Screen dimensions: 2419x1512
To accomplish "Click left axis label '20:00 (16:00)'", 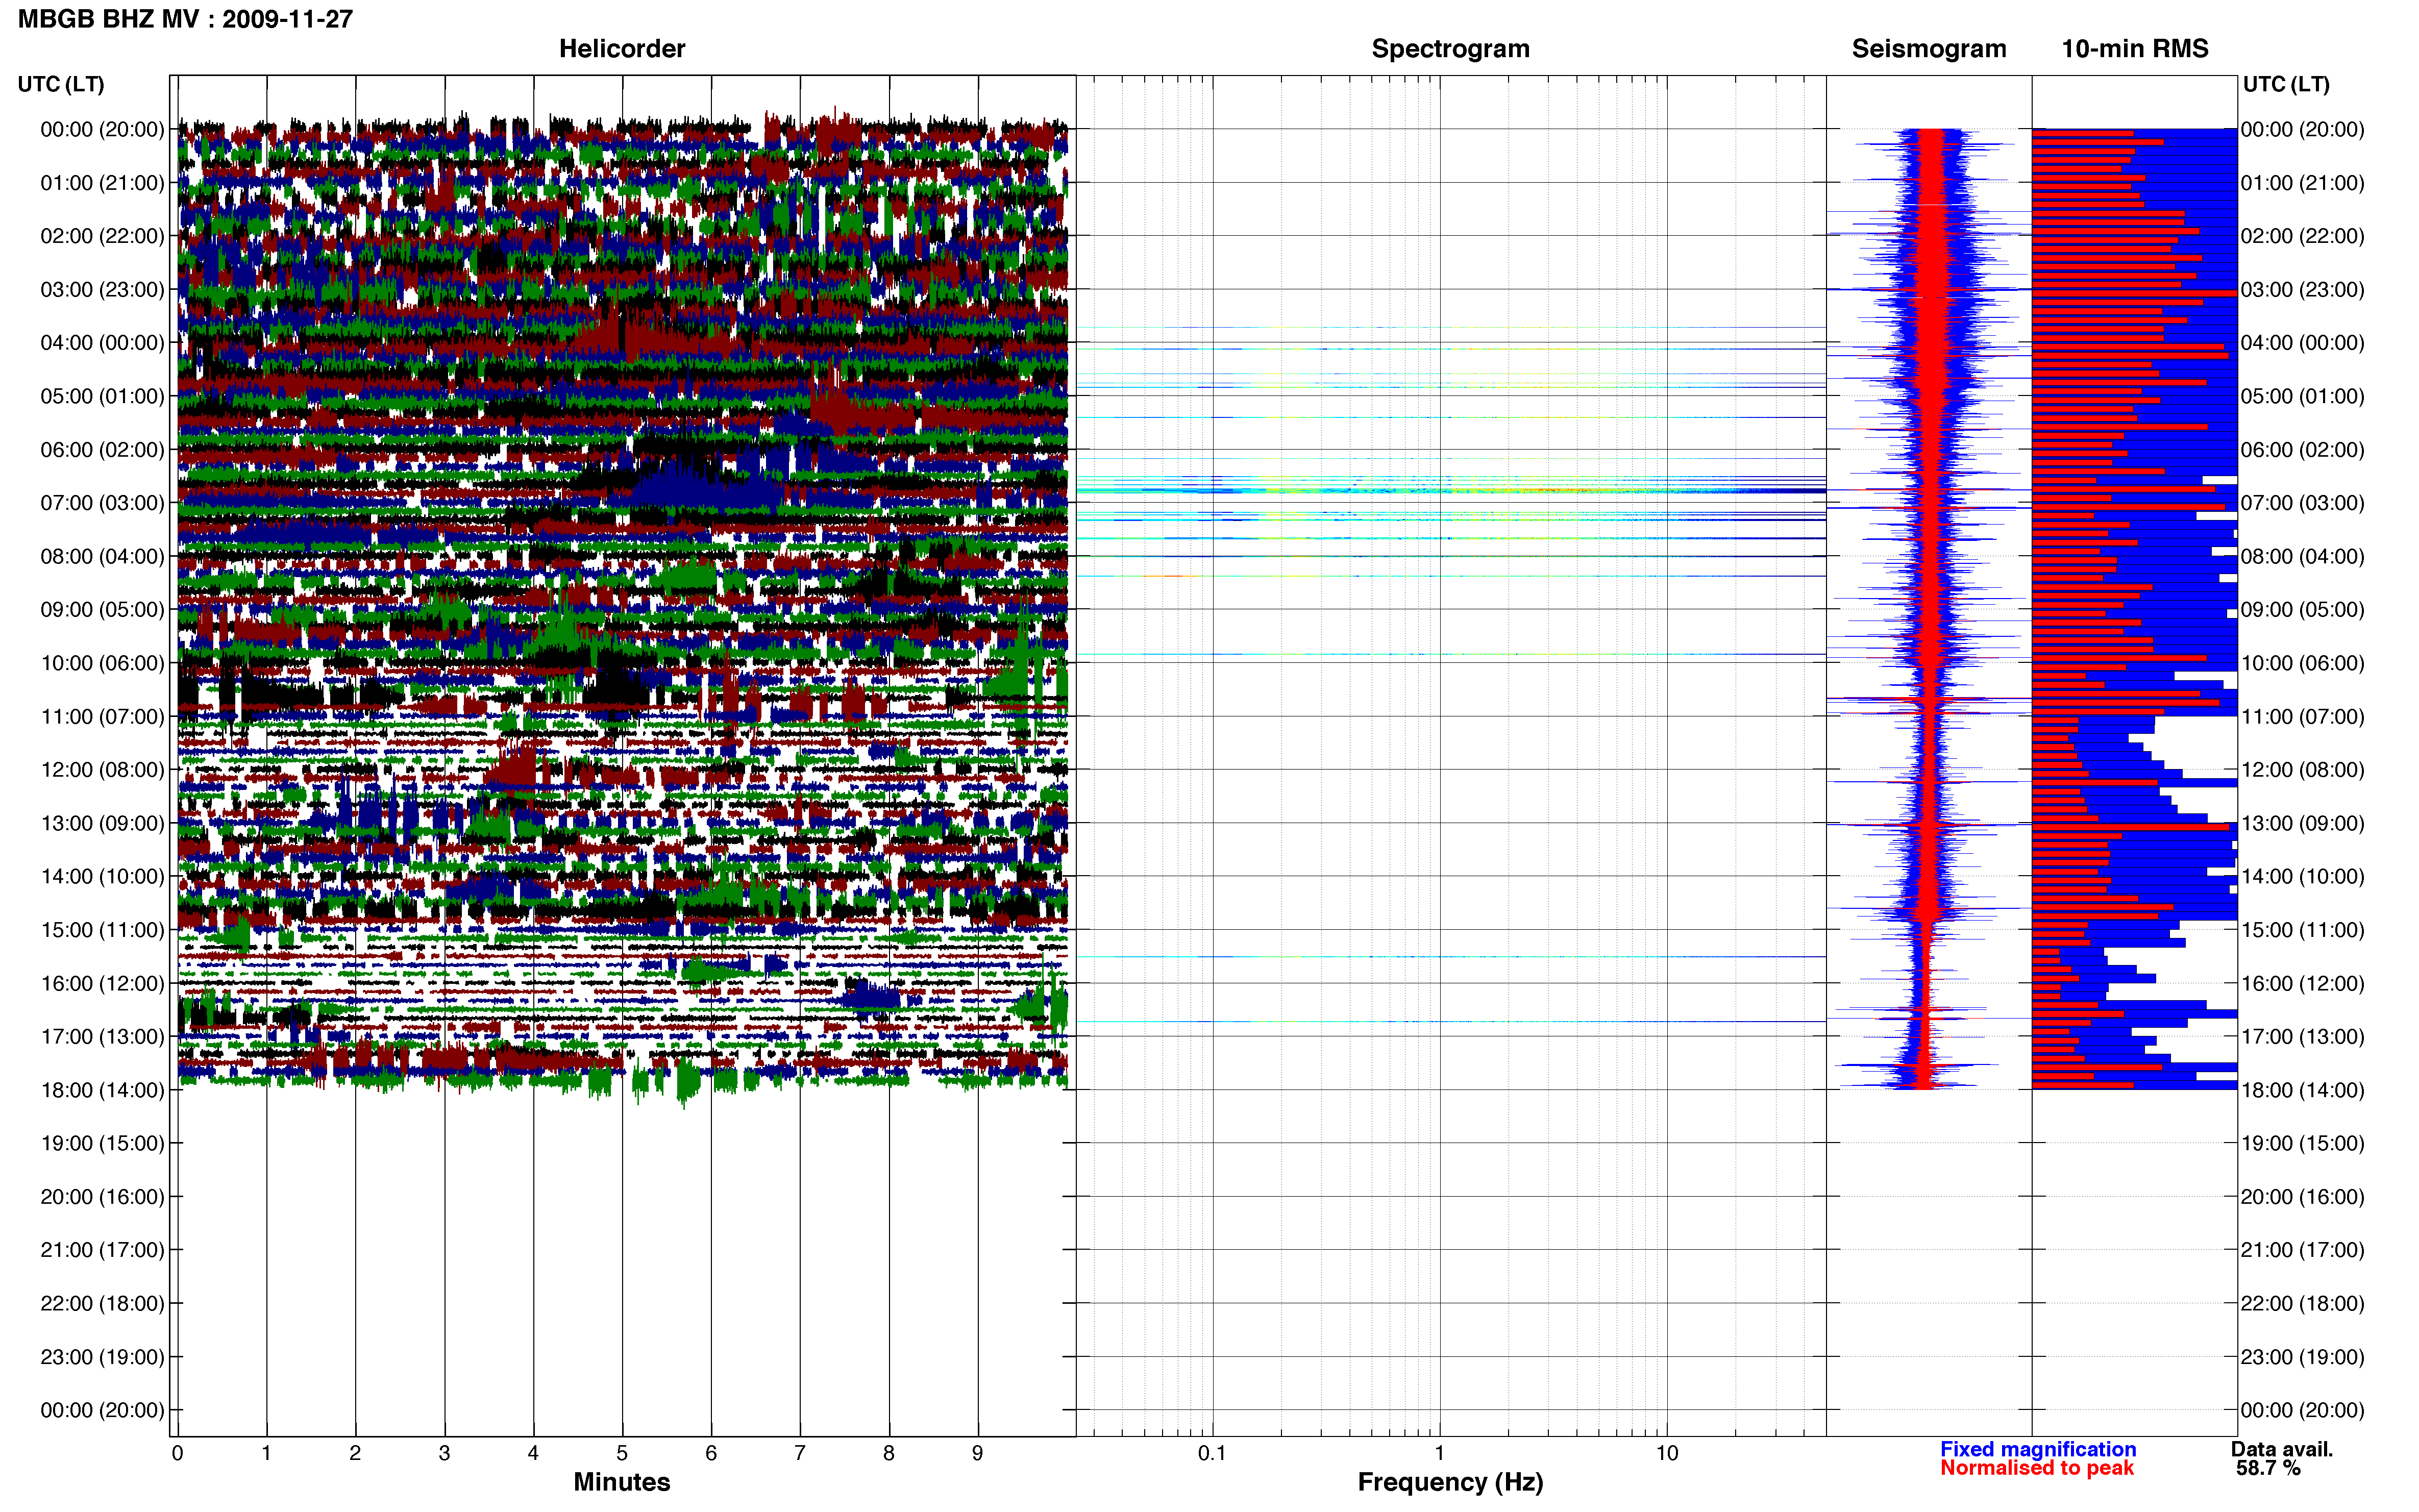I will (102, 1197).
